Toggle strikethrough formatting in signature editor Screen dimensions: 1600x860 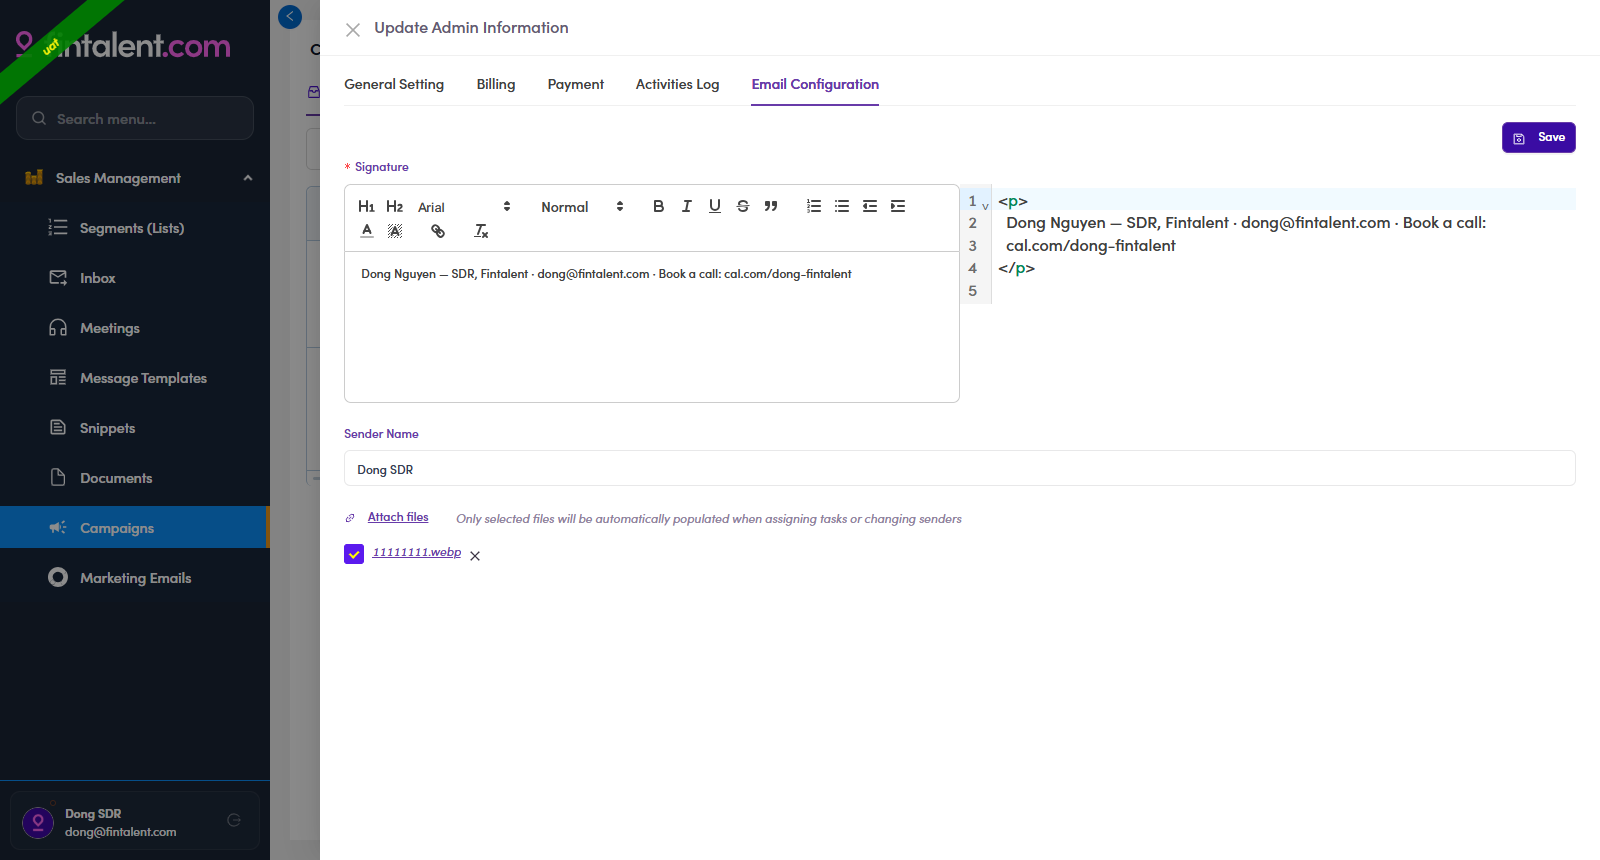(x=742, y=206)
